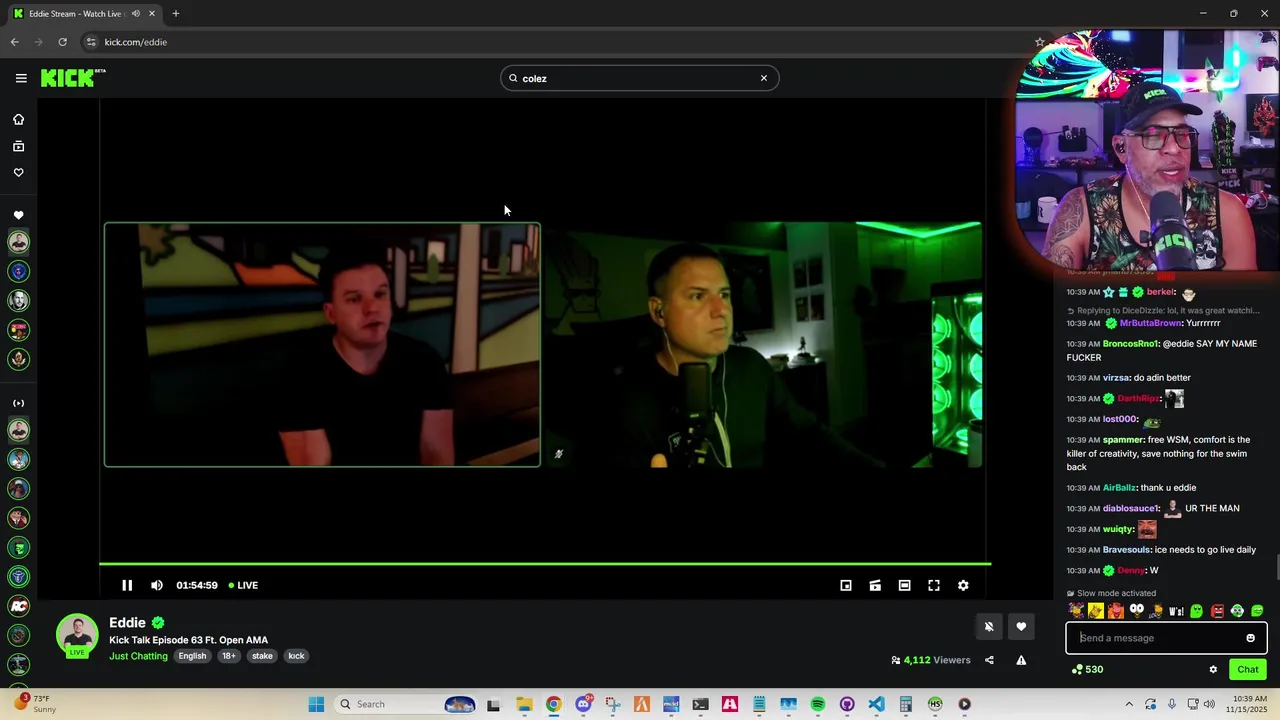1280x720 pixels.
Task: Go to Home in the left sidebar
Action: pyautogui.click(x=18, y=119)
